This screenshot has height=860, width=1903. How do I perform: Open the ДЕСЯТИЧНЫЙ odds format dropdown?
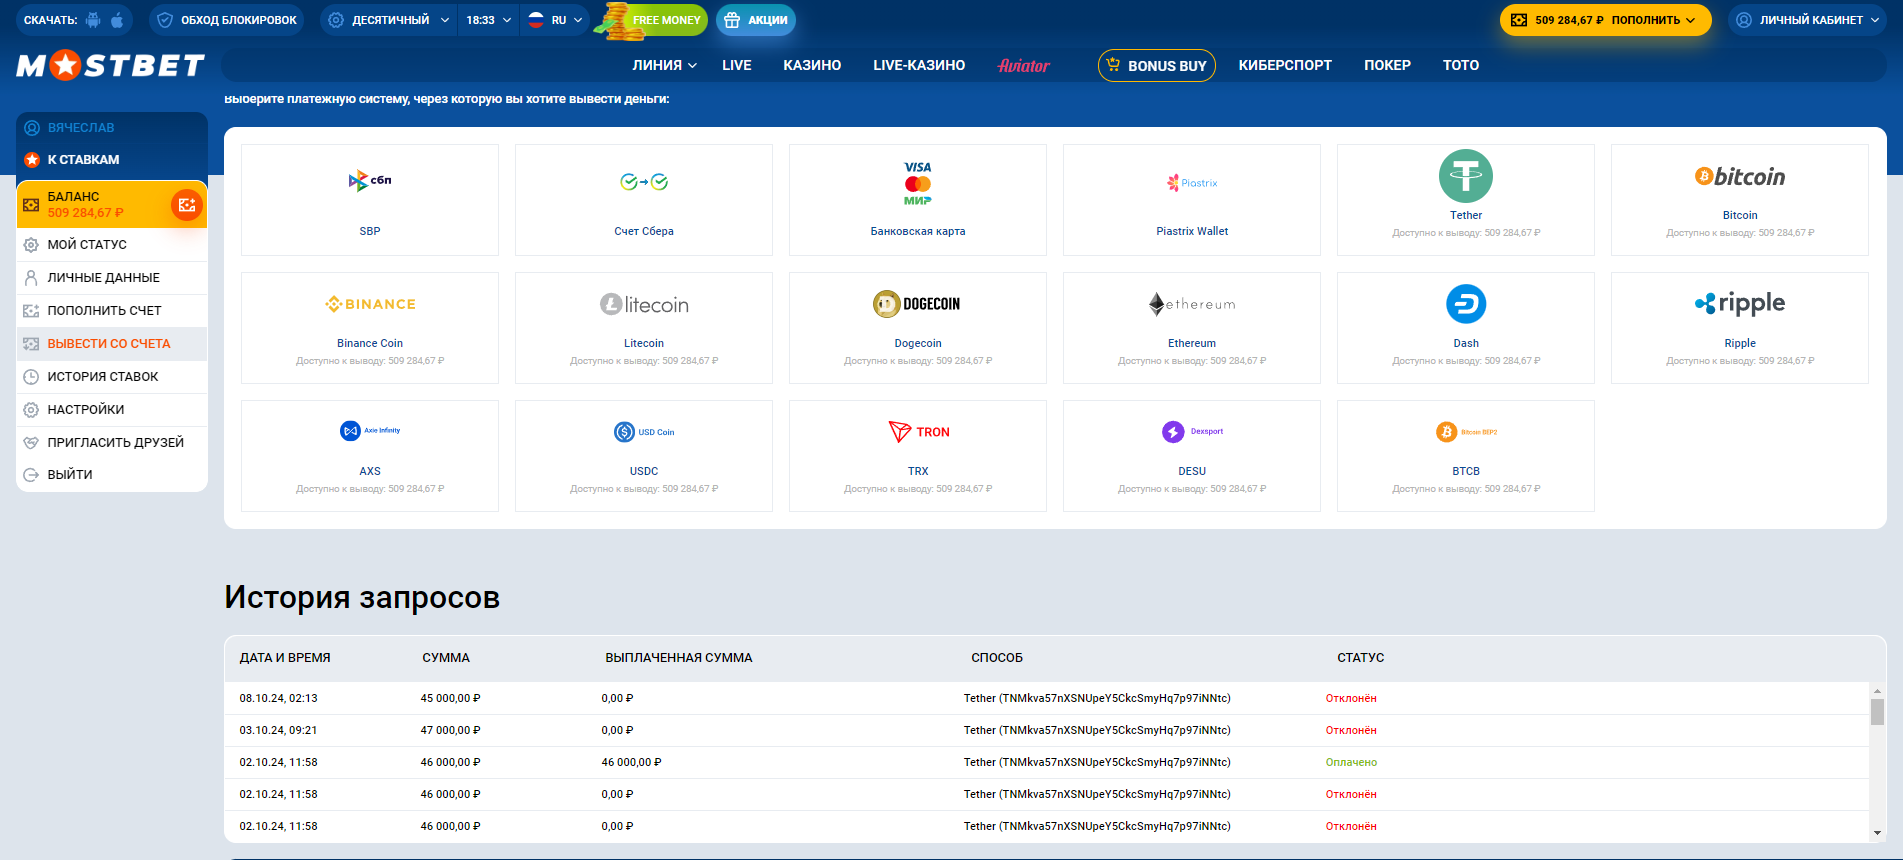[x=389, y=20]
